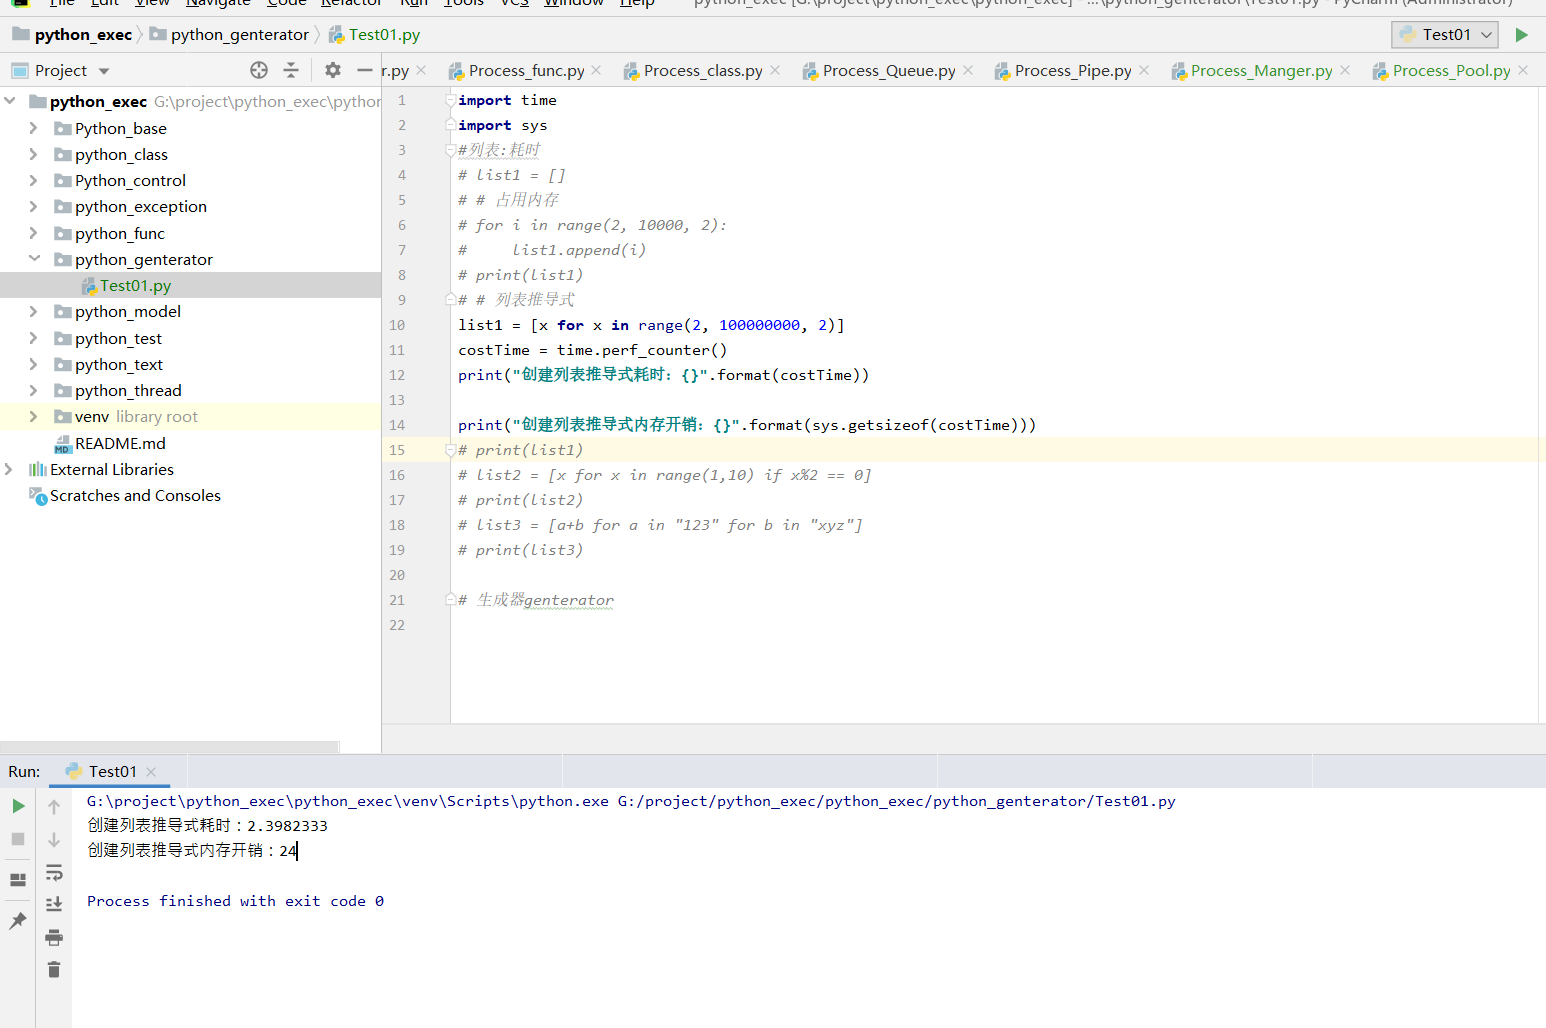The width and height of the screenshot is (1546, 1028).
Task: Hide the Project panel with the minus icon
Action: click(x=365, y=70)
